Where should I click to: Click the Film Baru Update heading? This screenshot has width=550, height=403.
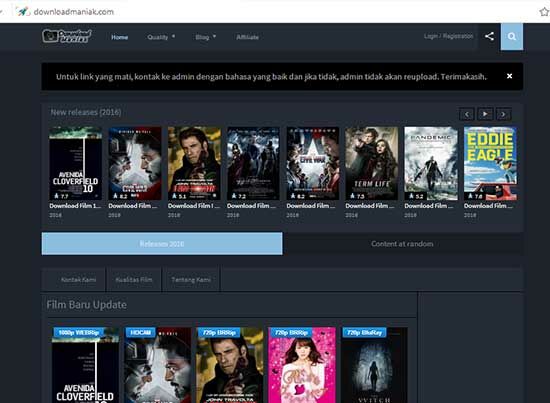(87, 304)
